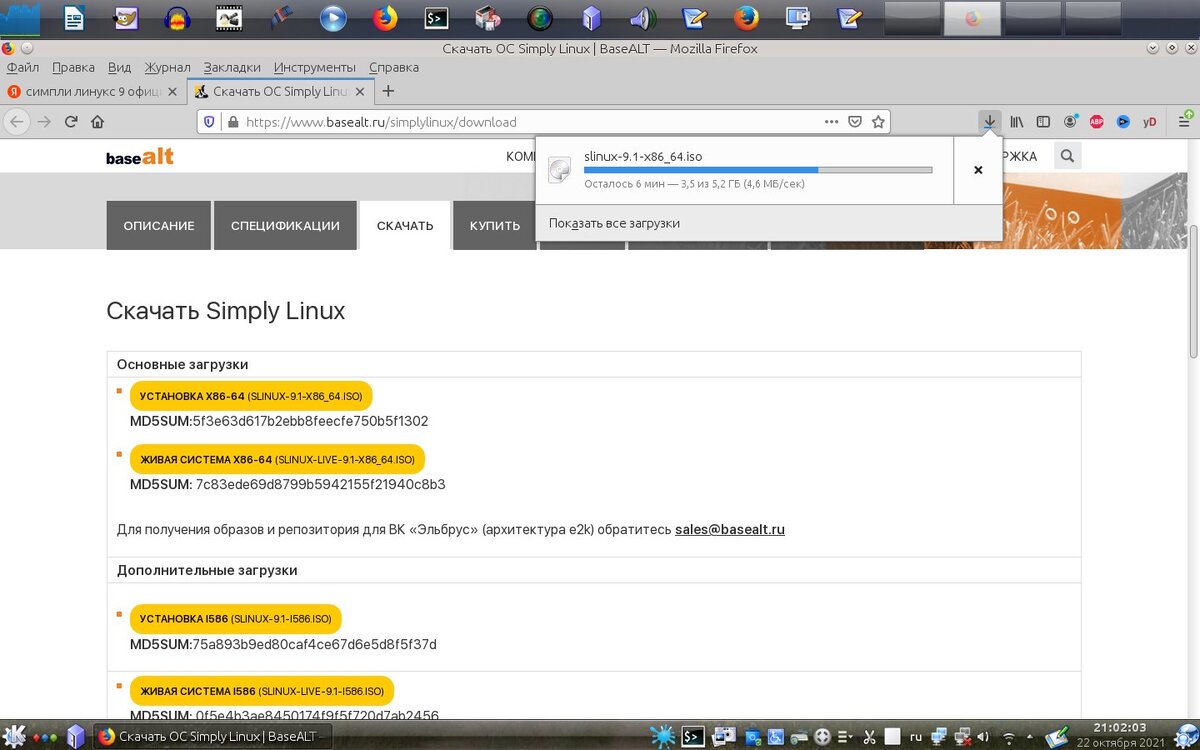Download УСТАНОВКА I586 ISO
Screen dimensions: 1200x750
[236, 619]
